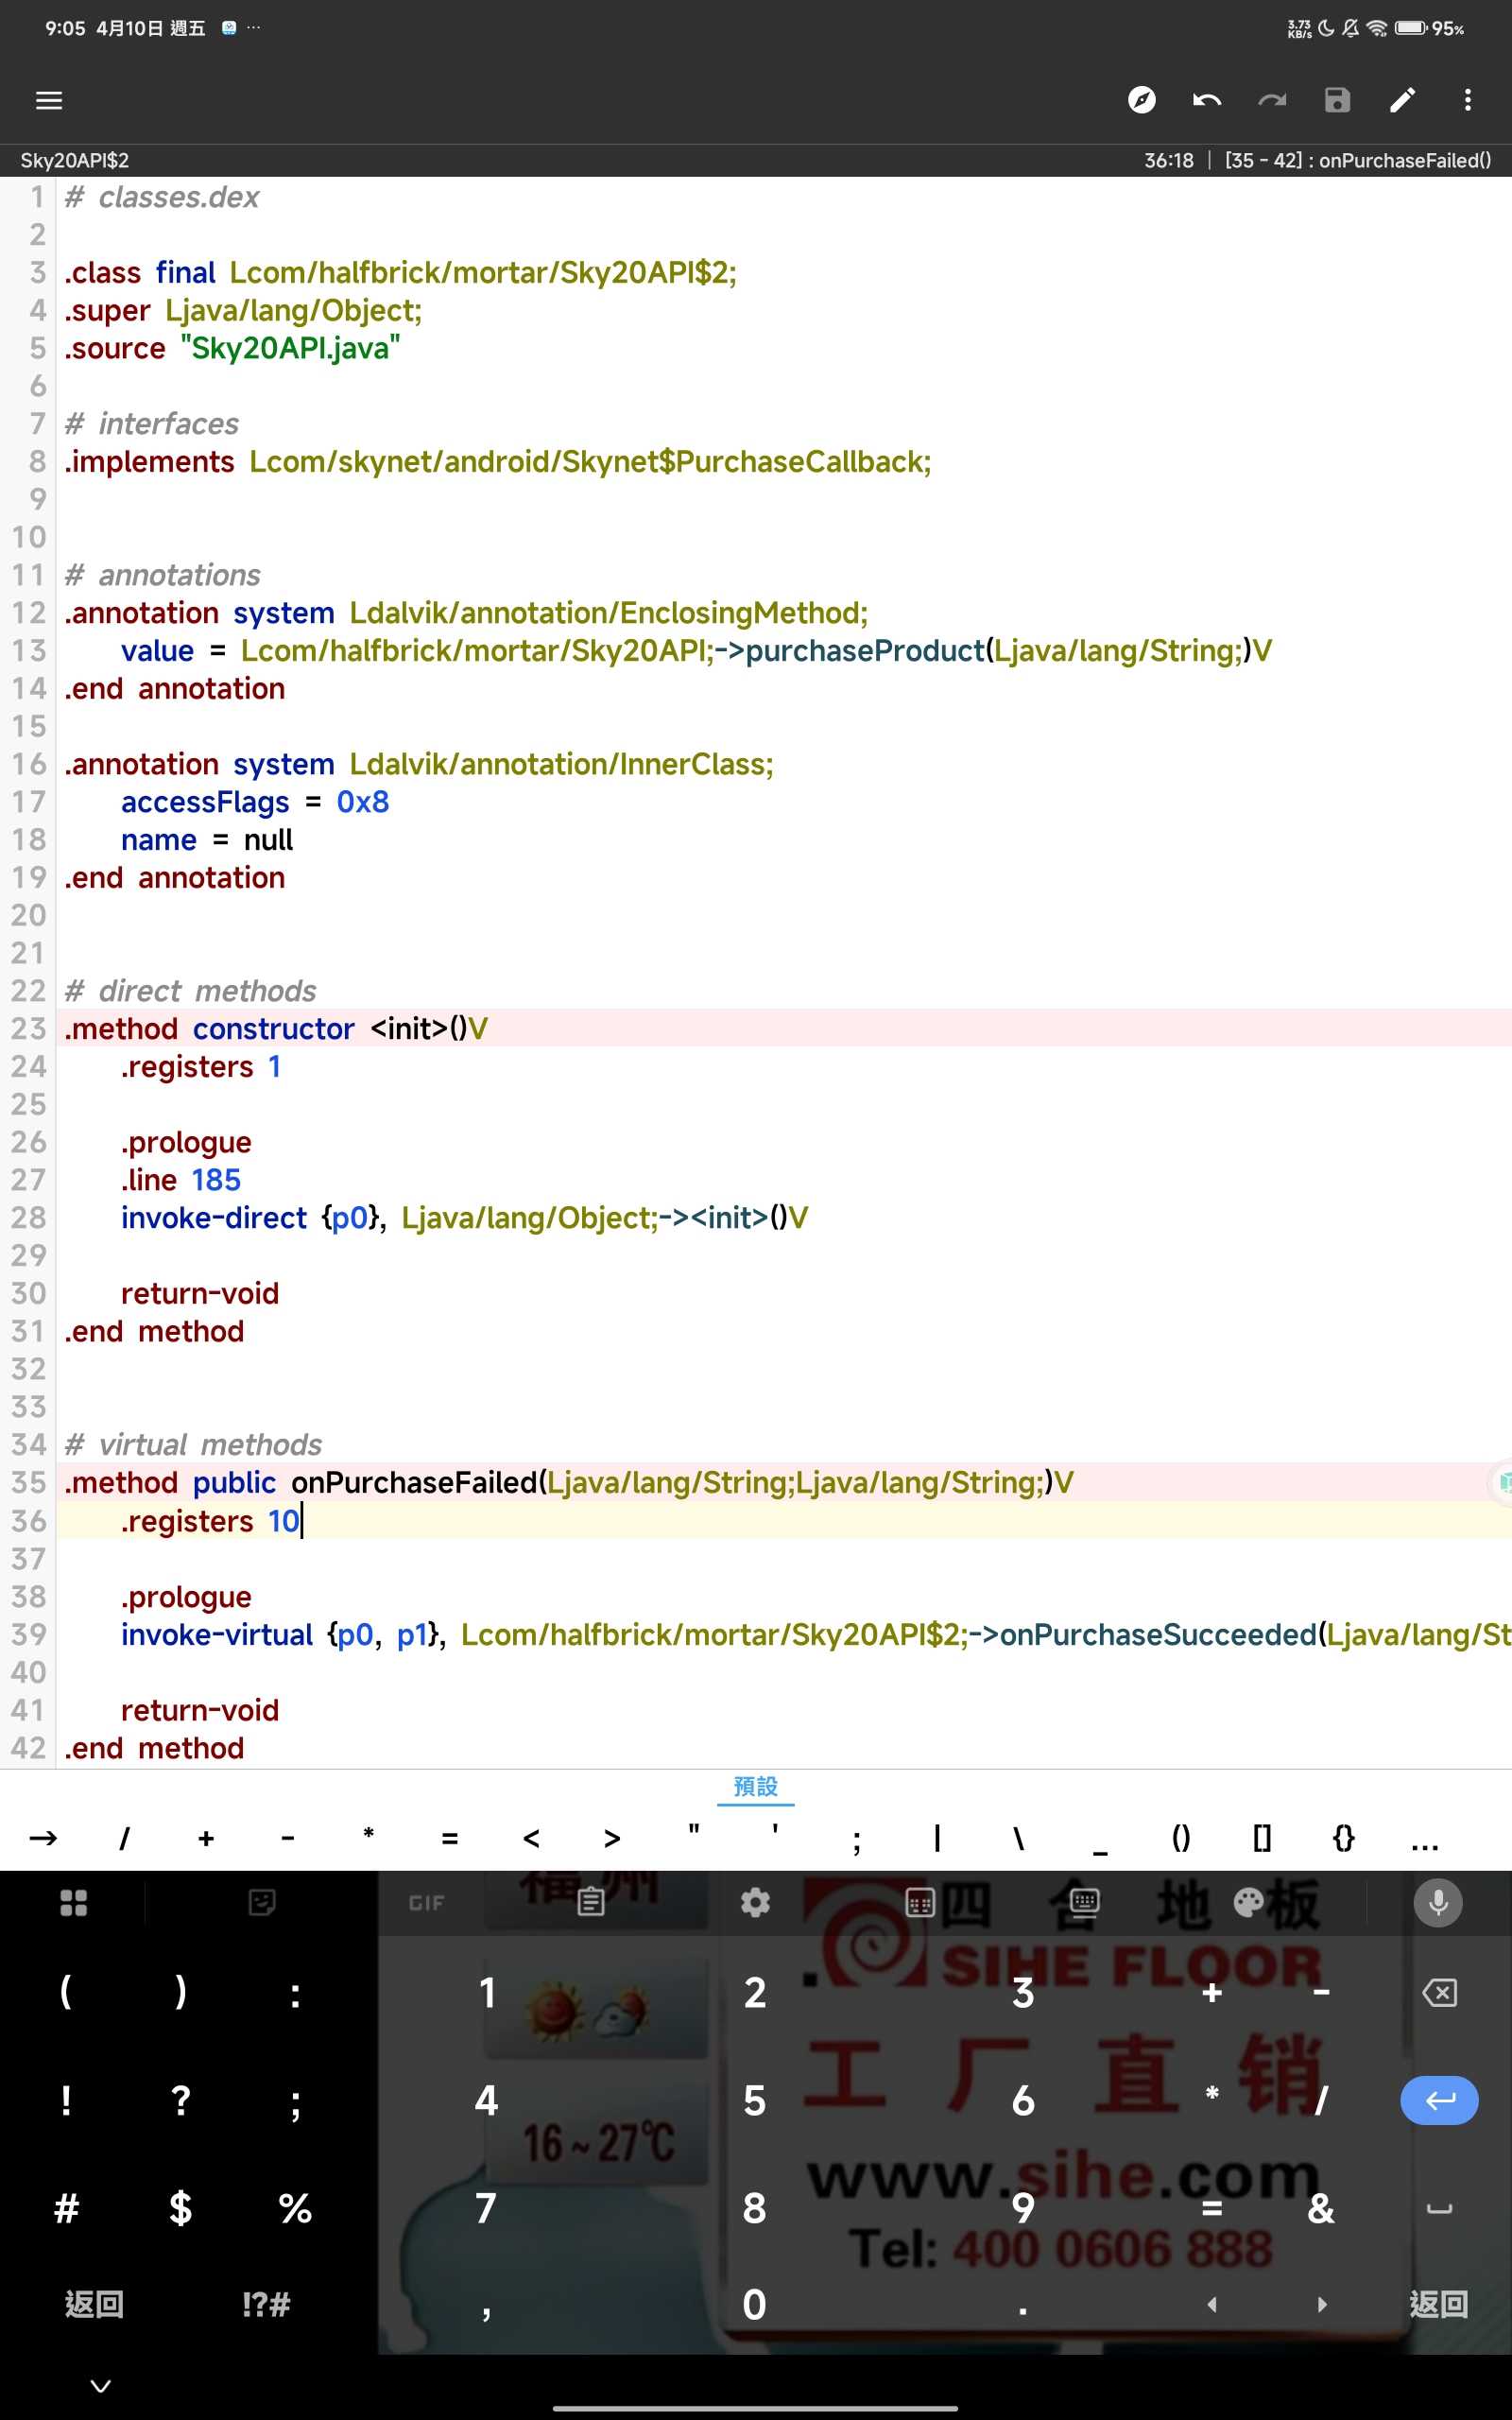This screenshot has width=1512, height=2420.
Task: Redo the reverted edit
Action: 1272,100
